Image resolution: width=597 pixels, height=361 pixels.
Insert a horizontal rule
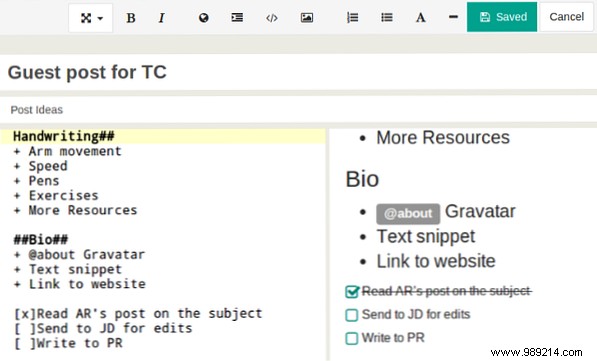click(453, 17)
